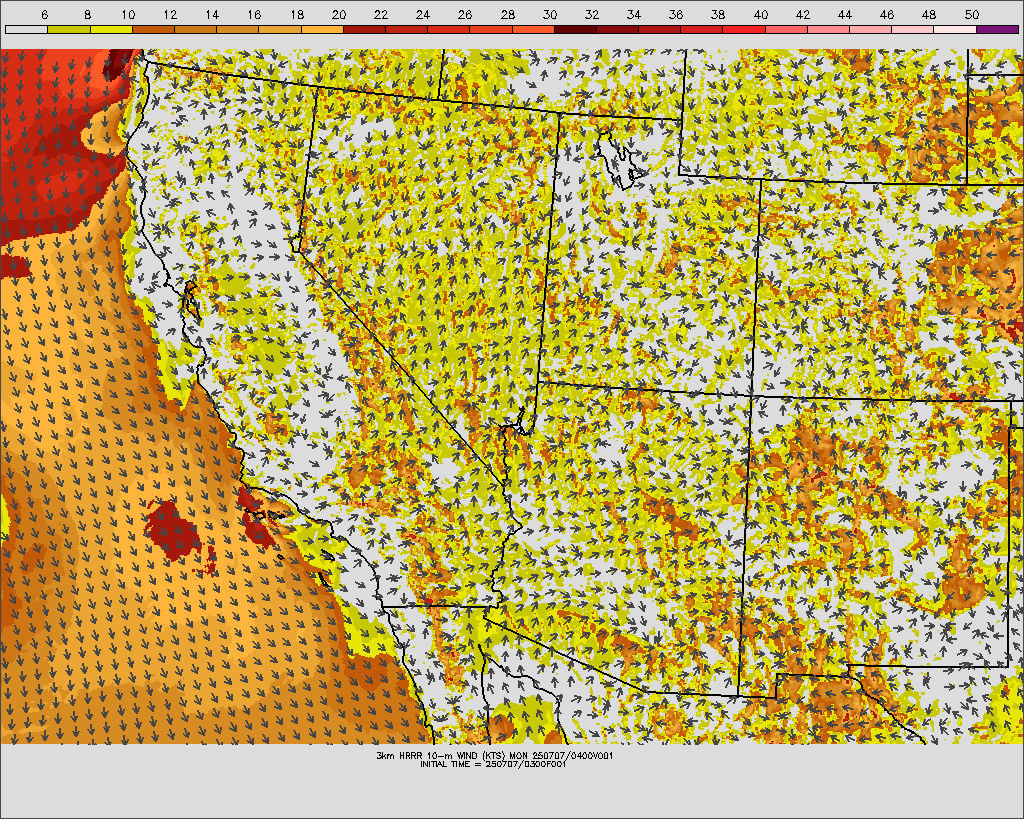Click the legend swatch between 14 and 16
Screen dimensions: 1024x819
click(x=238, y=29)
